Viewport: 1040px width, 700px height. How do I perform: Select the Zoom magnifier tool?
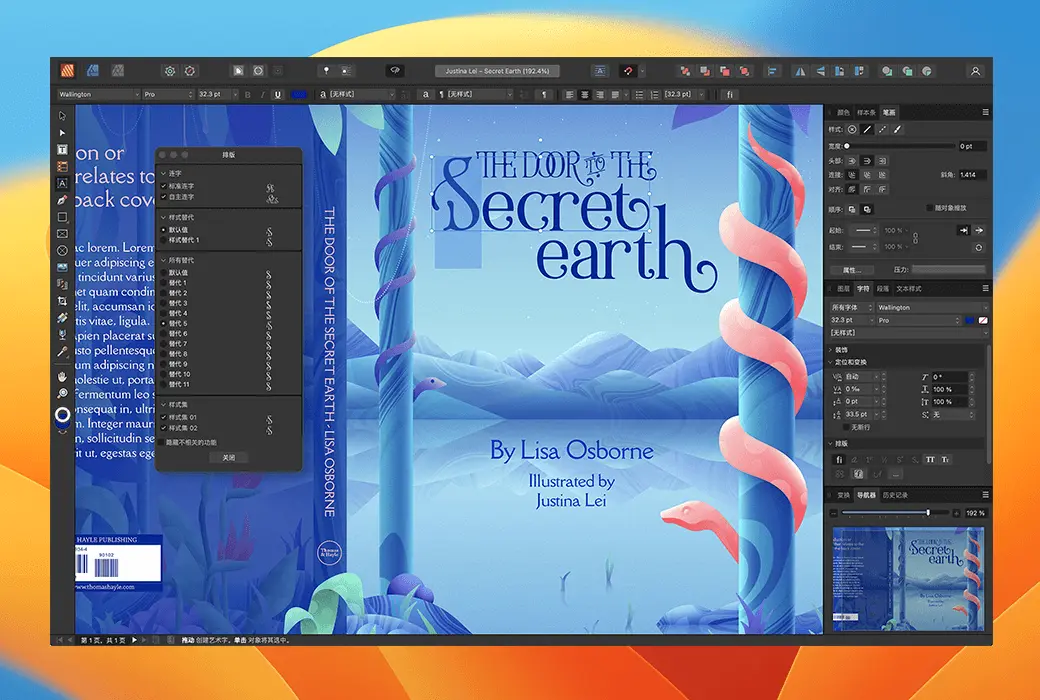click(x=62, y=393)
